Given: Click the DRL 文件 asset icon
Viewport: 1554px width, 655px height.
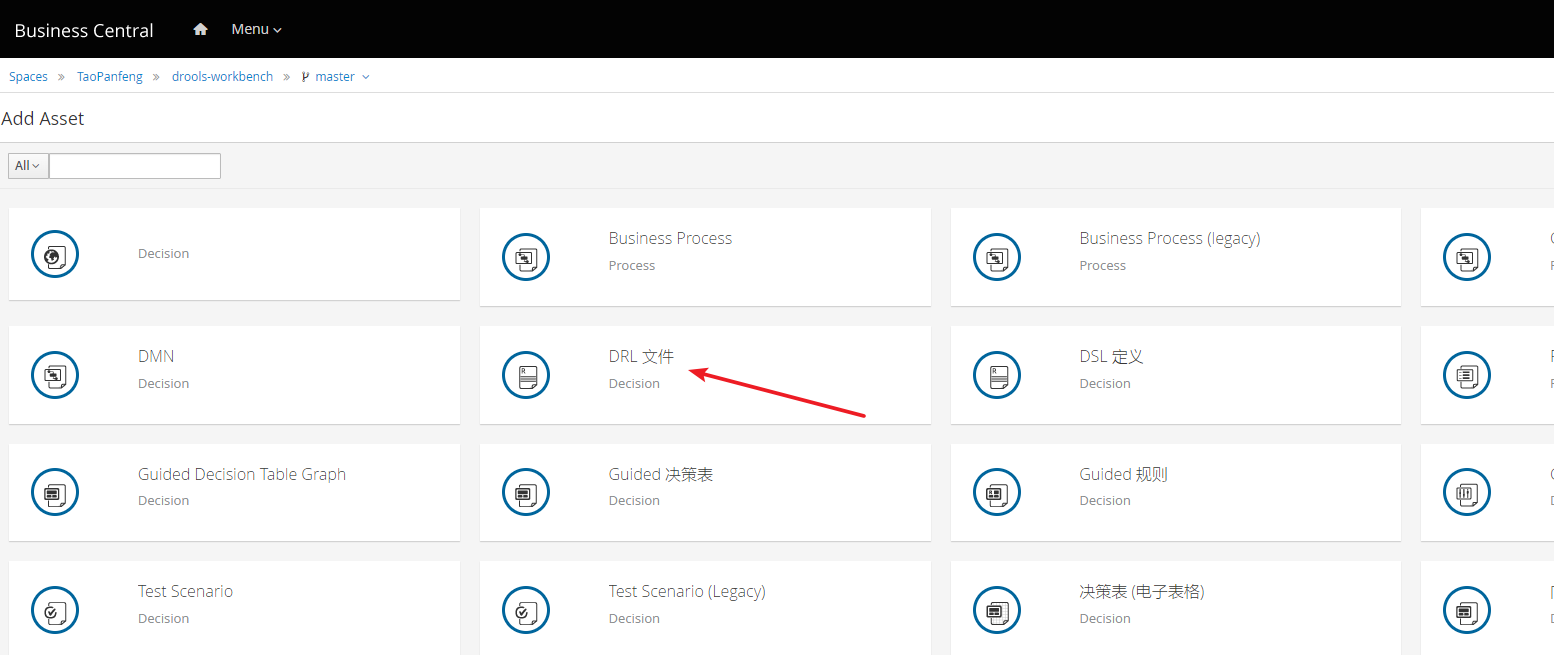Looking at the screenshot, I should tap(526, 375).
